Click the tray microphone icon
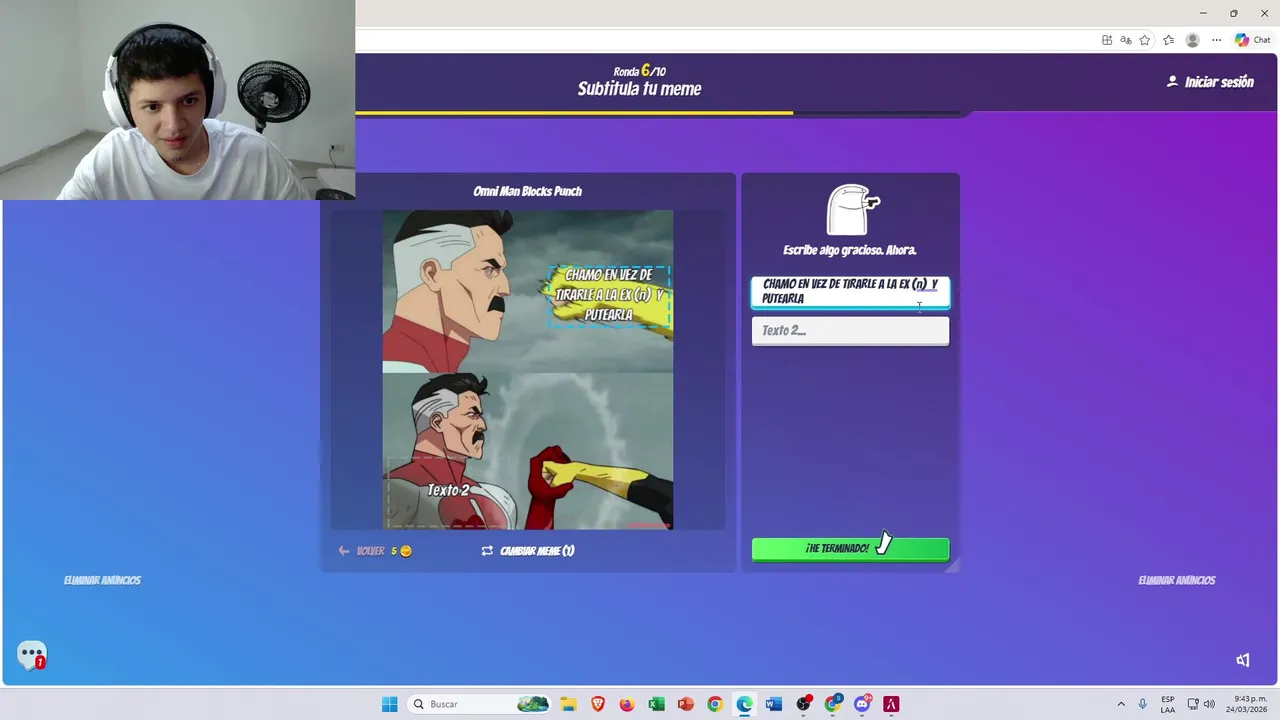 pos(1142,704)
